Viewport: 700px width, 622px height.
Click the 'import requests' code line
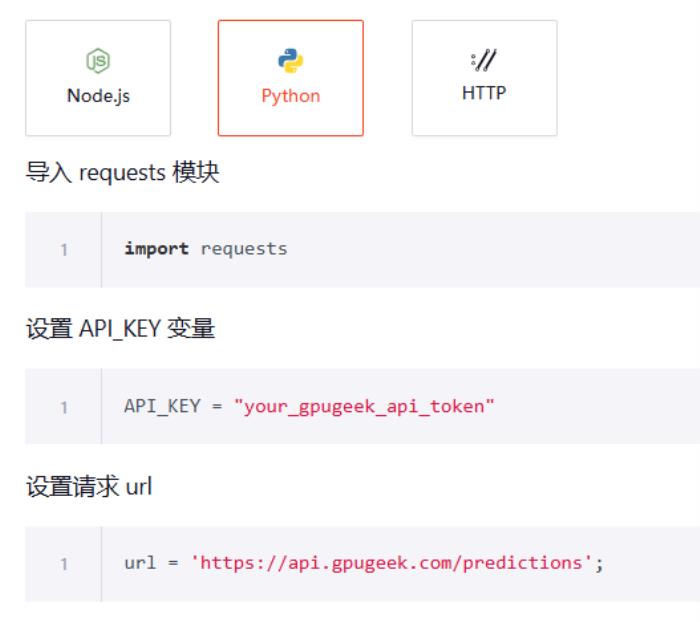point(206,249)
